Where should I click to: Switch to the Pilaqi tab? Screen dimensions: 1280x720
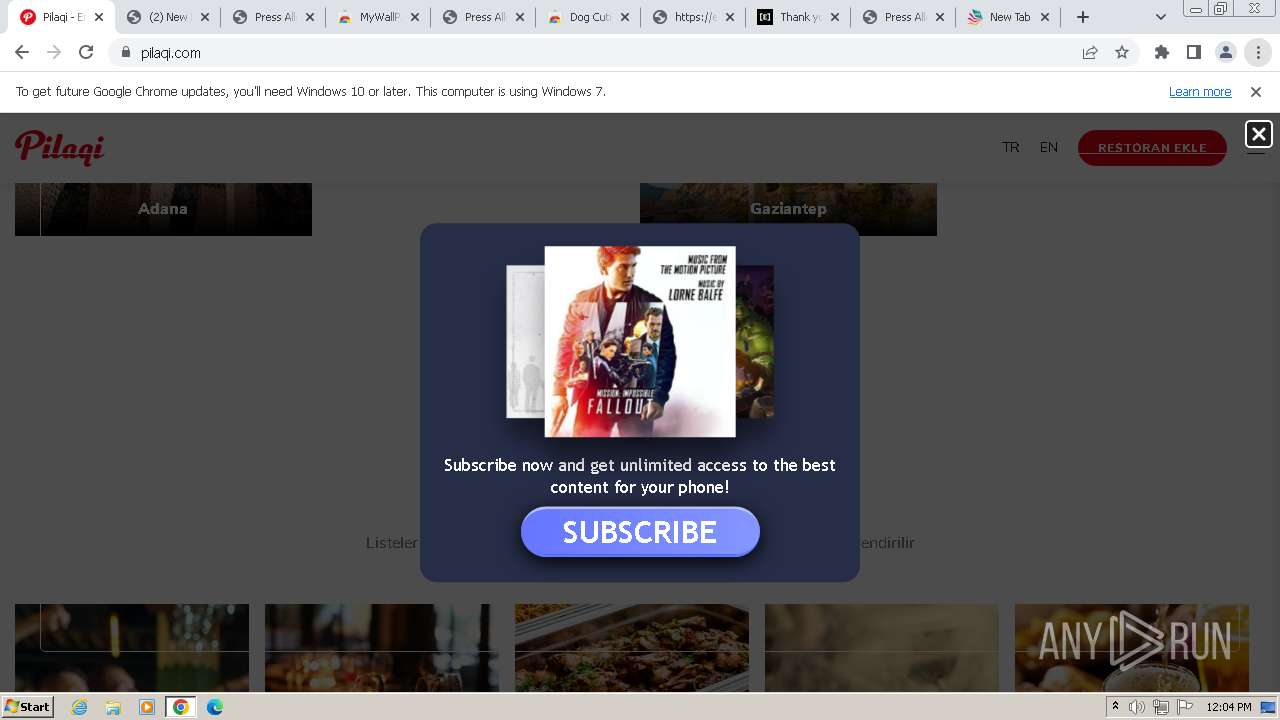[62, 17]
